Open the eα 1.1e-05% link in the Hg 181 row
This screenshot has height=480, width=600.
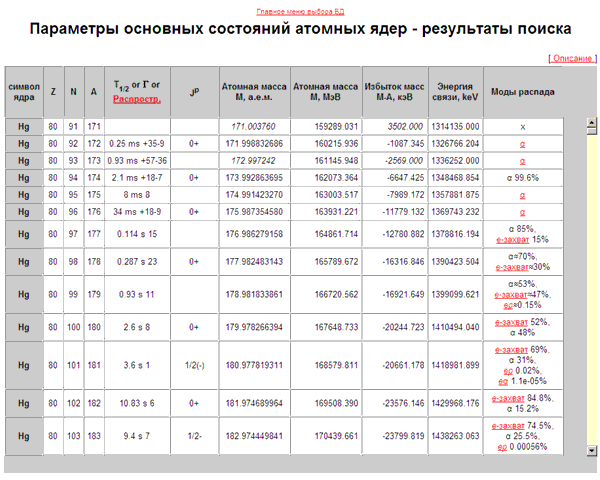click(503, 381)
